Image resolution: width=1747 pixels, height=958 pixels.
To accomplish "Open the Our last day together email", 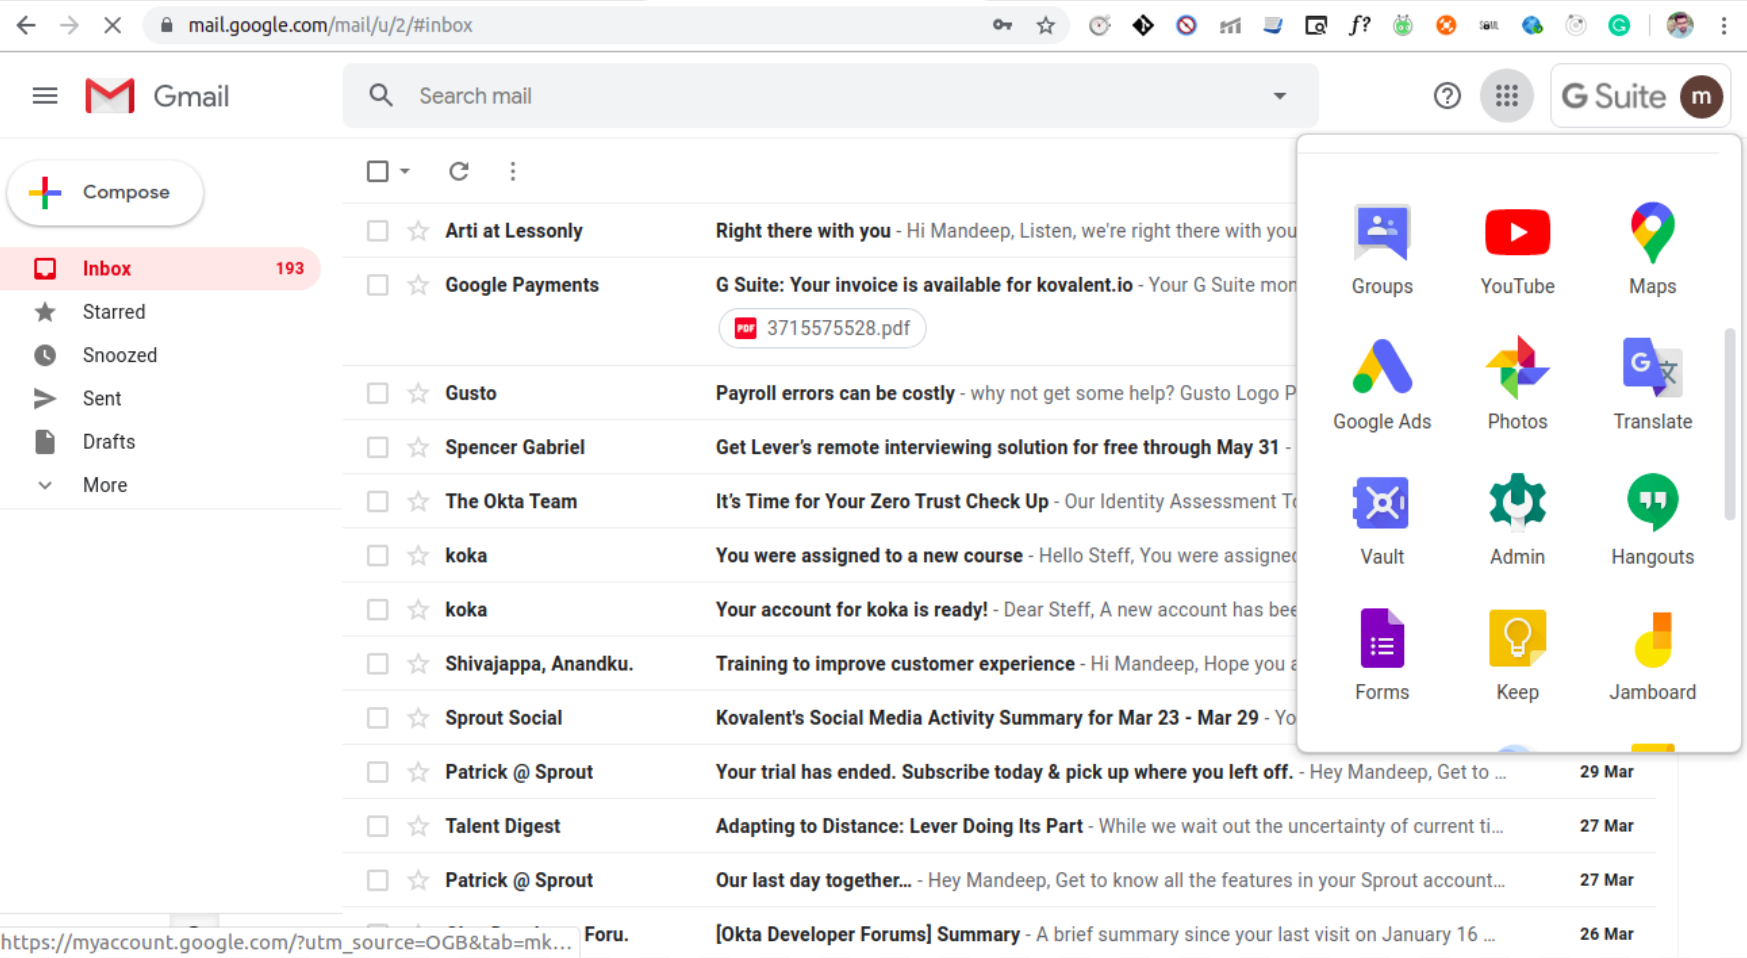I will pos(813,880).
